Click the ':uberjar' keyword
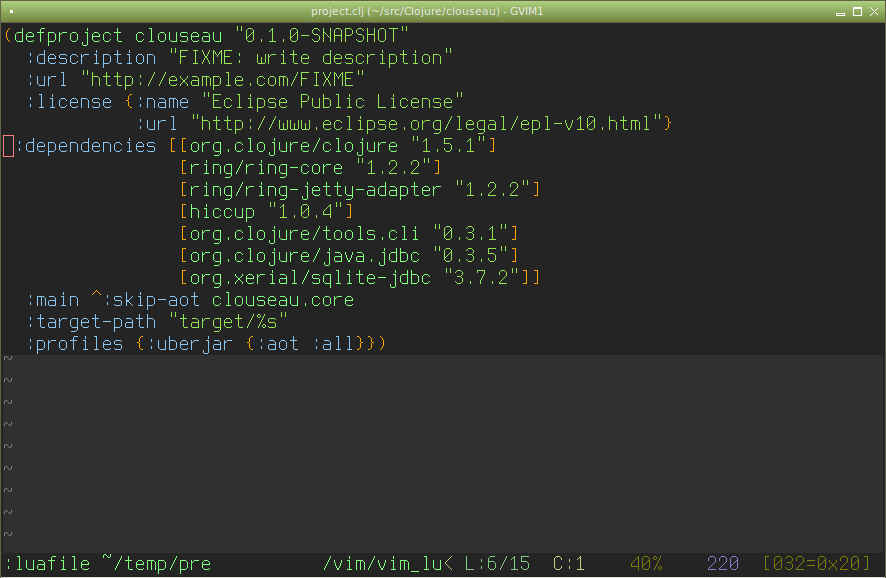Screen dimensions: 886x578 [190, 345]
